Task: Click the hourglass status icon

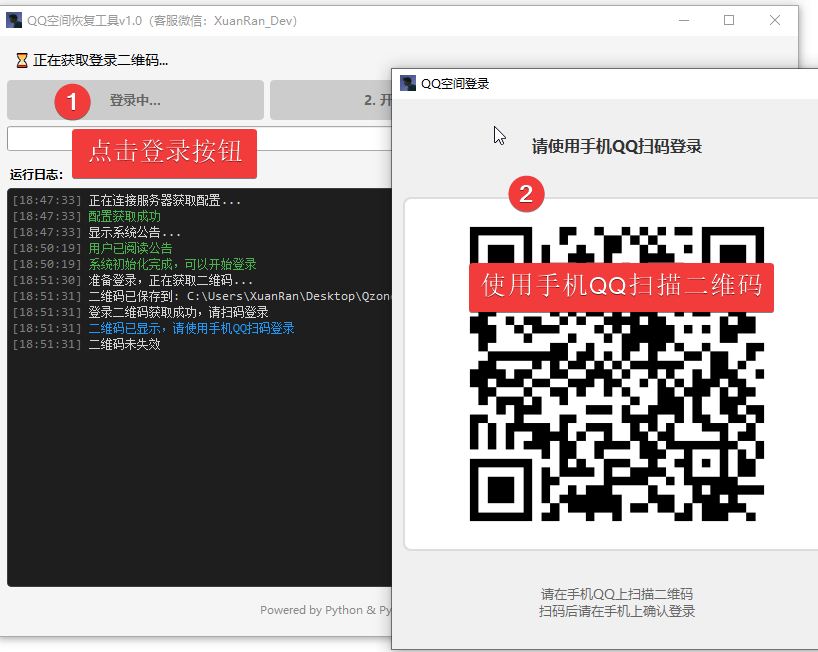Action: pyautogui.click(x=22, y=60)
